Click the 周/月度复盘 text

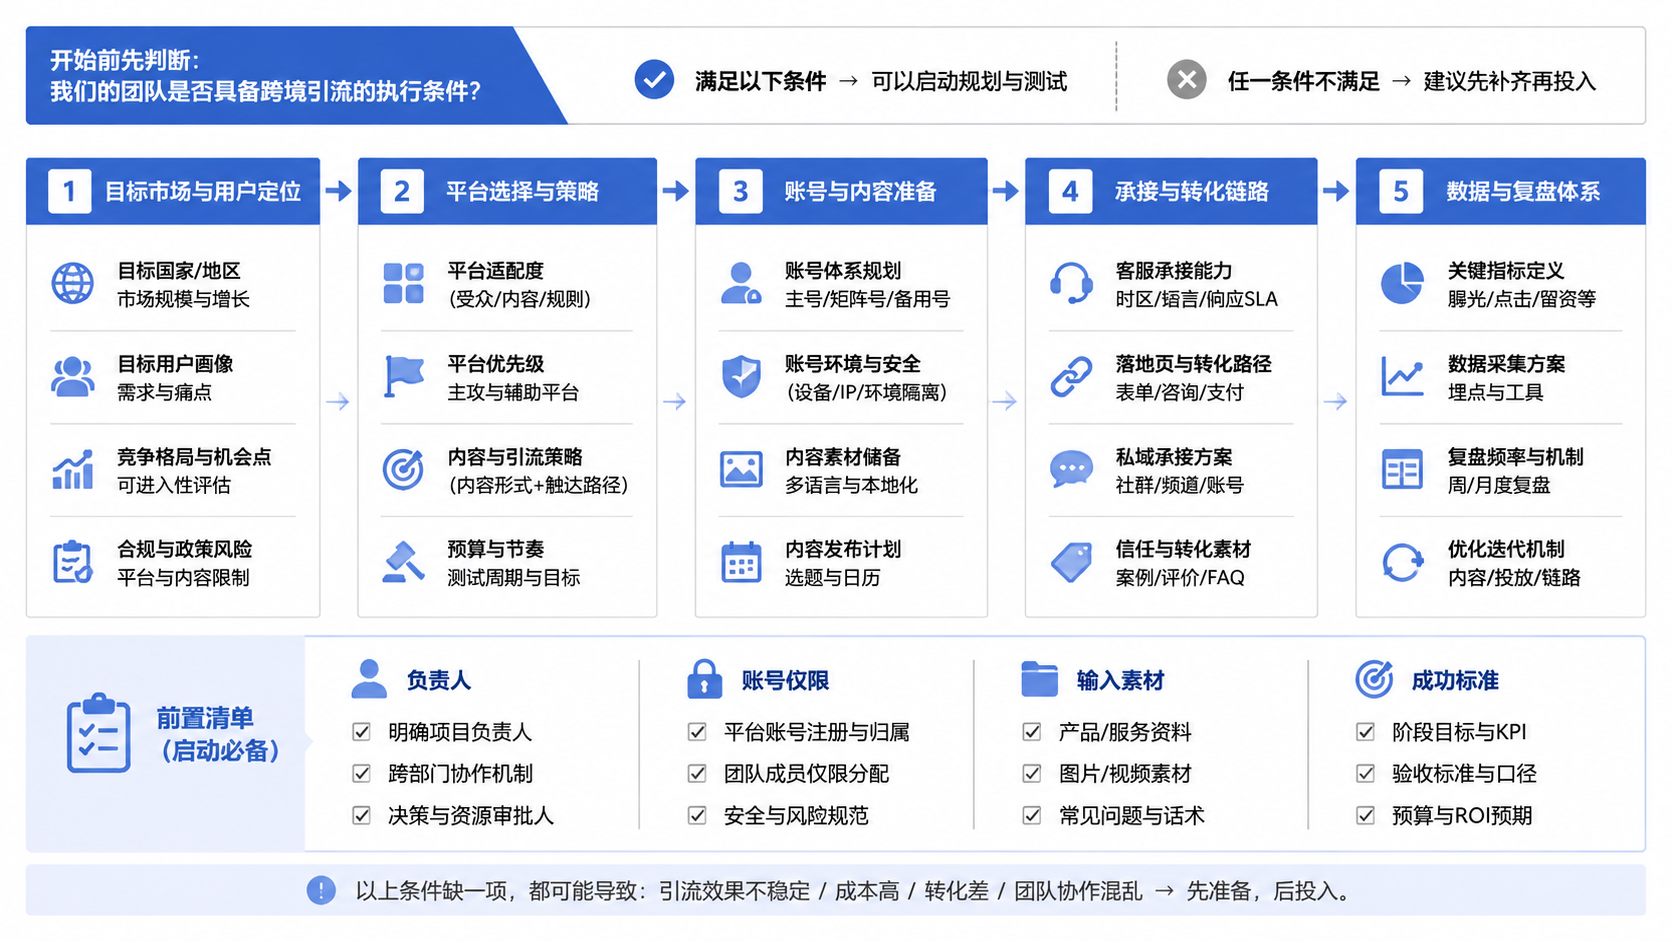(x=1498, y=485)
